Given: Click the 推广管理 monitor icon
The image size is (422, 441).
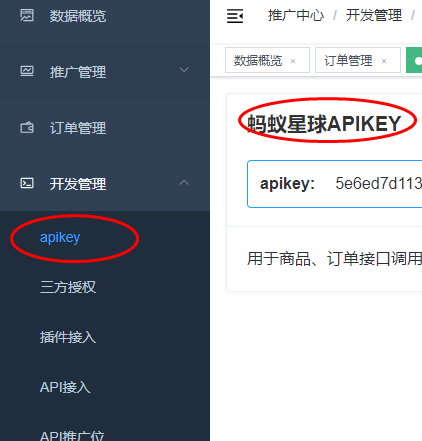Looking at the screenshot, I should pyautogui.click(x=27, y=71).
